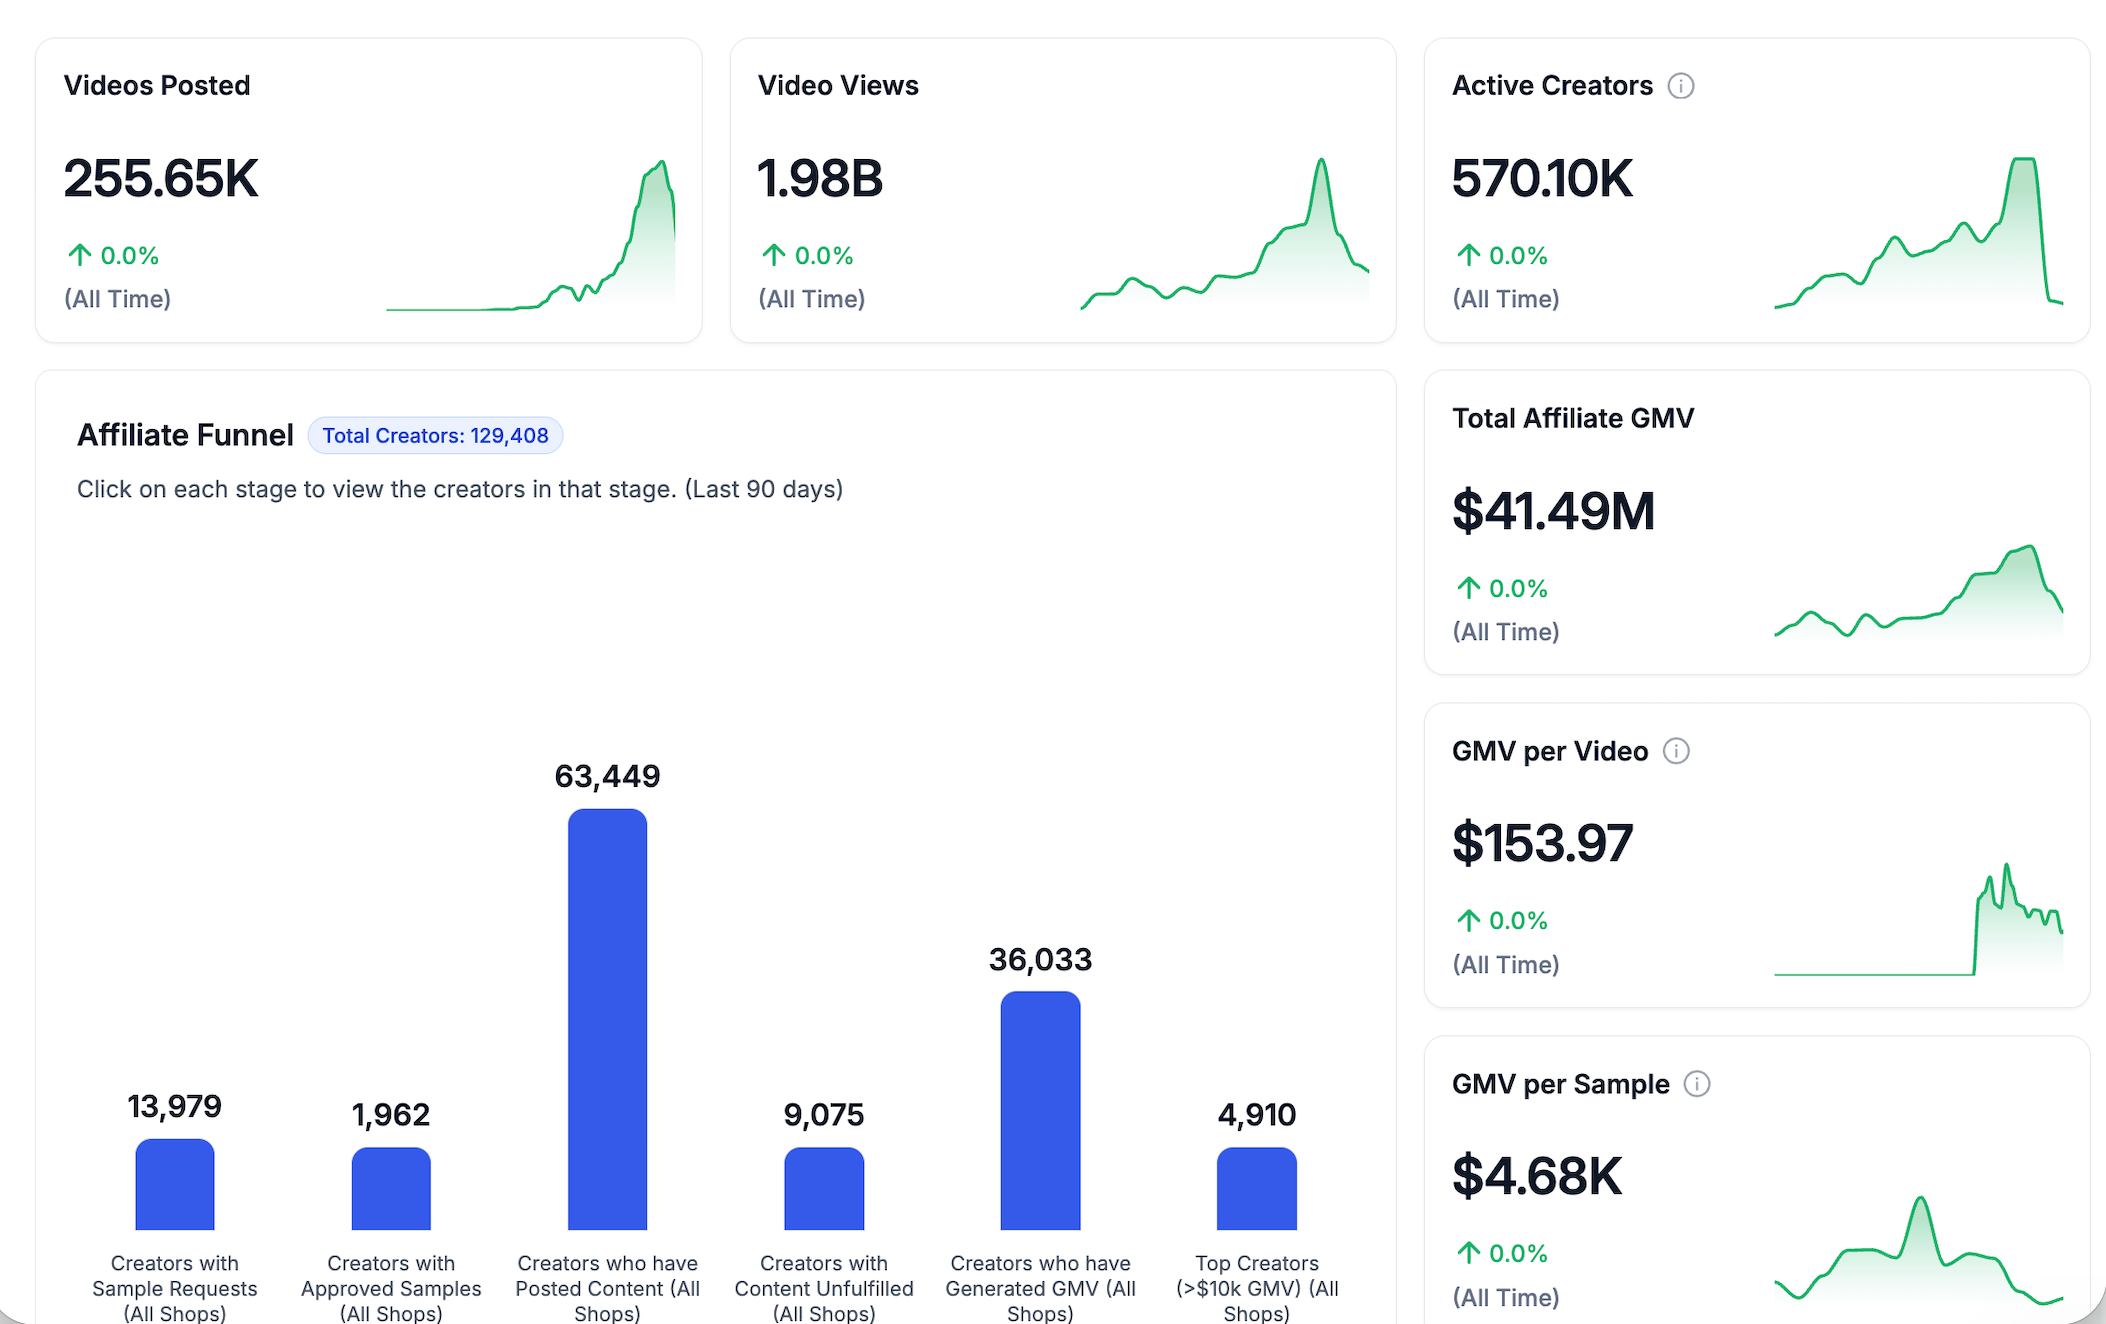Click the Total Creators: 129,408 badge
Screen dimensions: 2106x1324
click(x=435, y=436)
